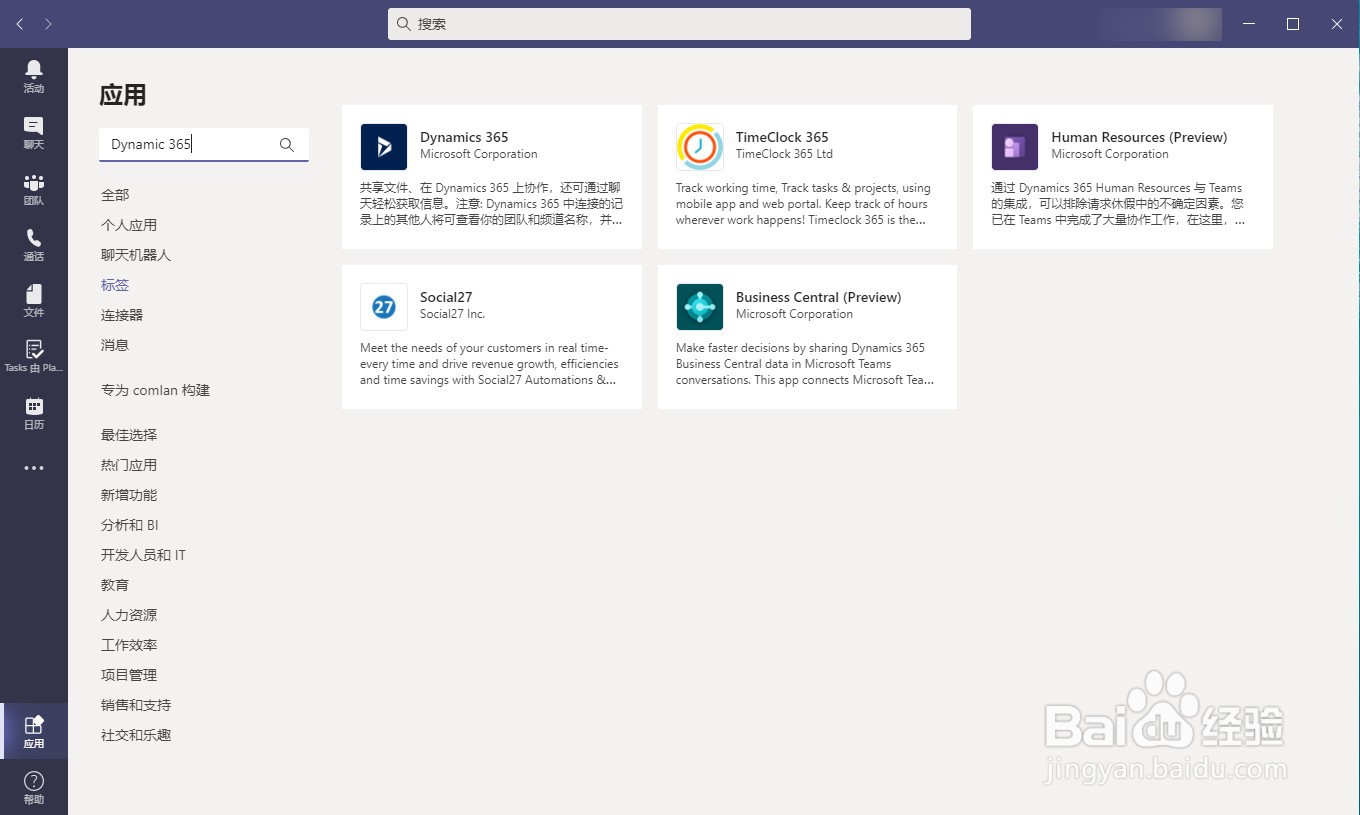Go back with the left arrow
The width and height of the screenshot is (1360, 815).
tap(20, 24)
